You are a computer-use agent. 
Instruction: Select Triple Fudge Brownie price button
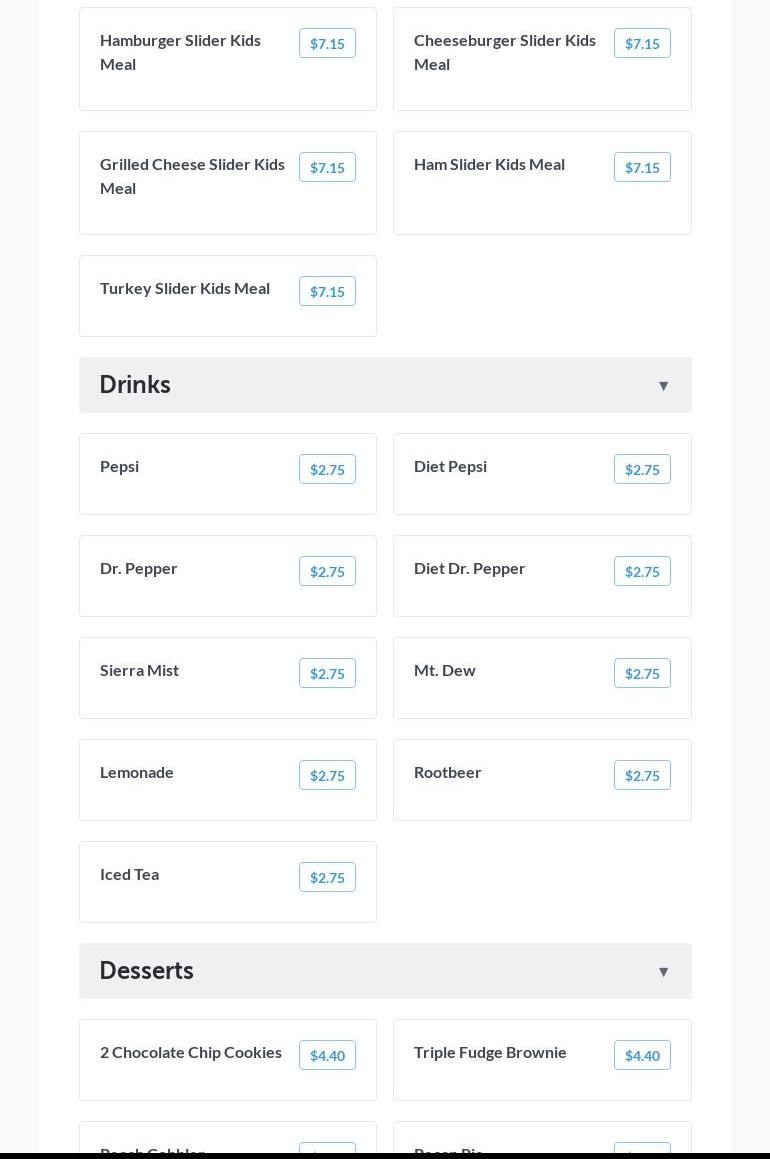(642, 1056)
